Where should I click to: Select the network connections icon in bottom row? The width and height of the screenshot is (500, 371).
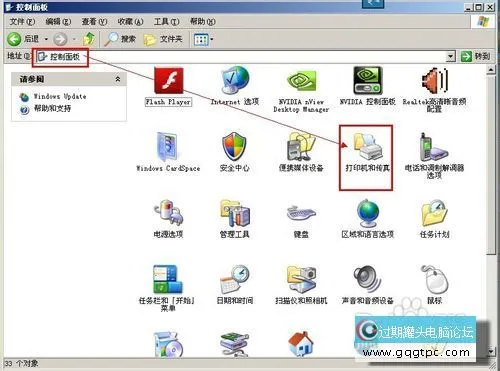pos(235,345)
